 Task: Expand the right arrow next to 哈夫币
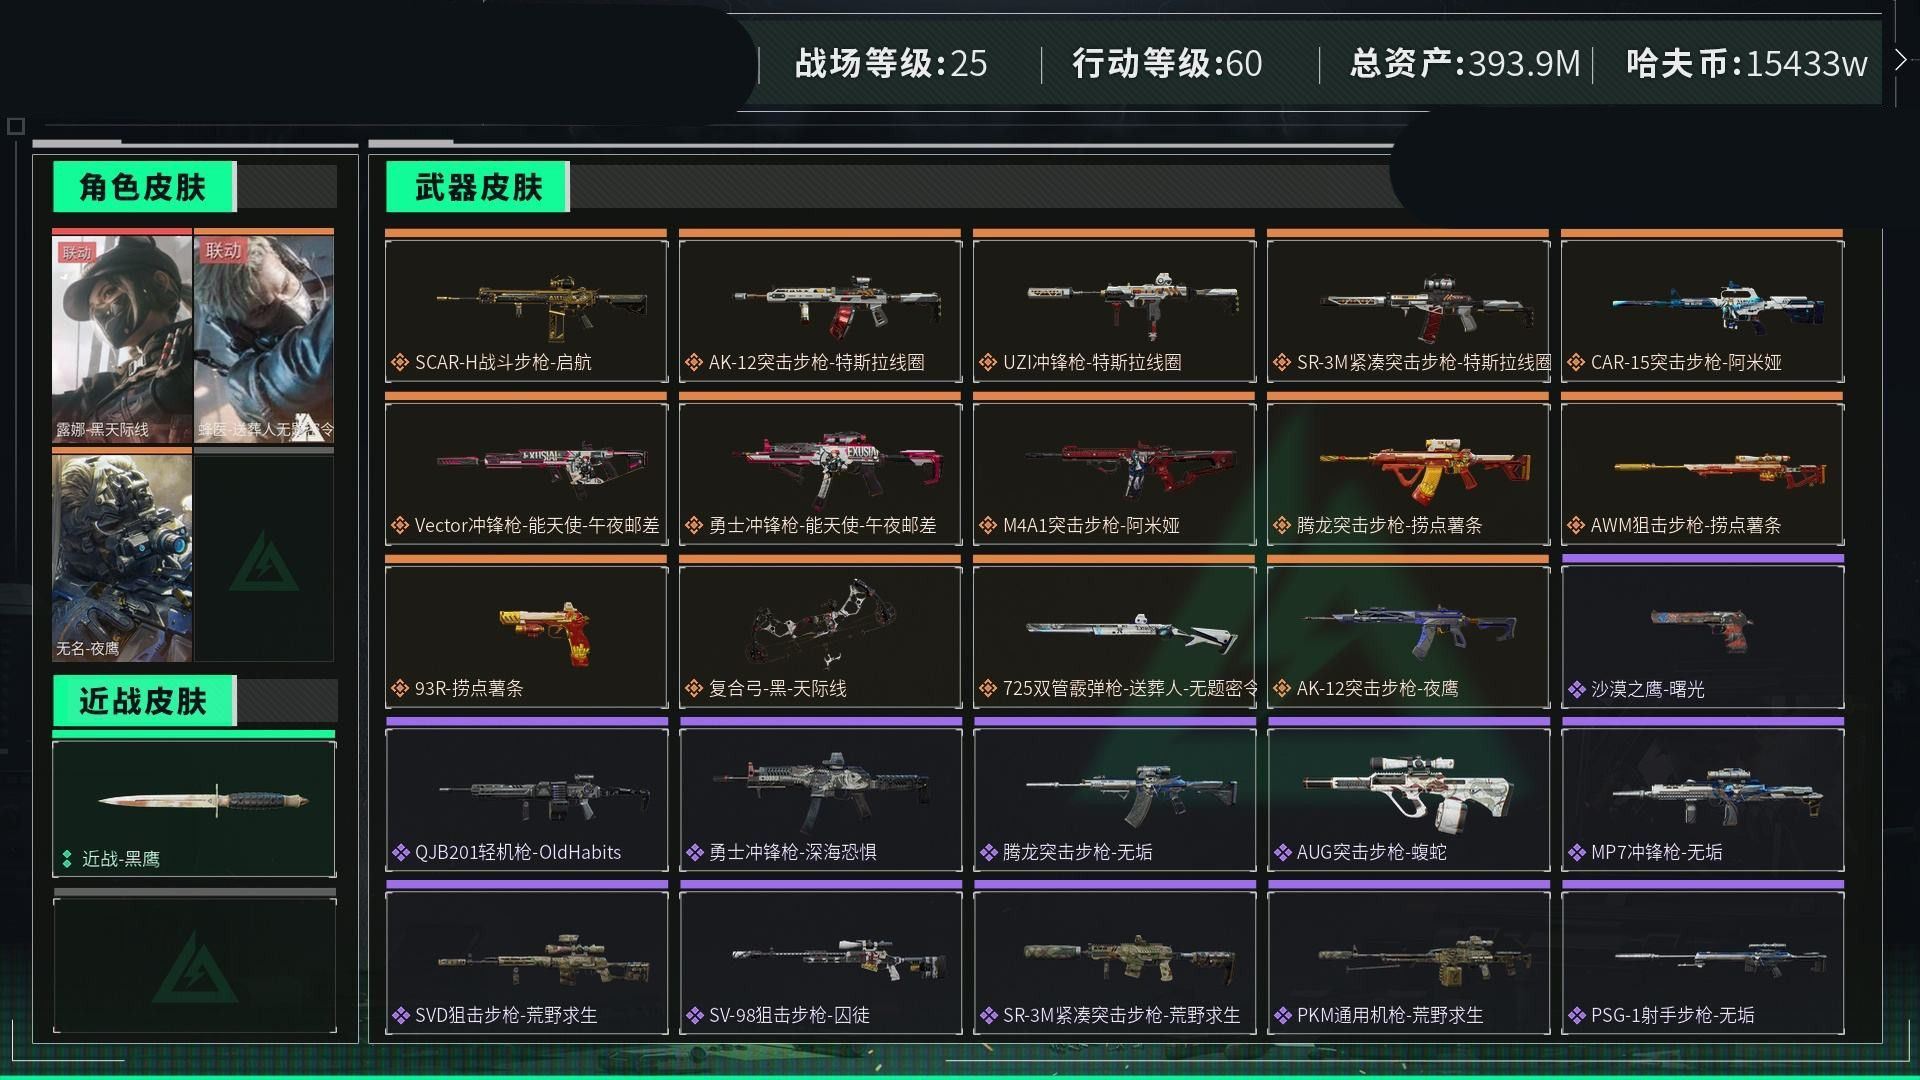tap(1900, 61)
